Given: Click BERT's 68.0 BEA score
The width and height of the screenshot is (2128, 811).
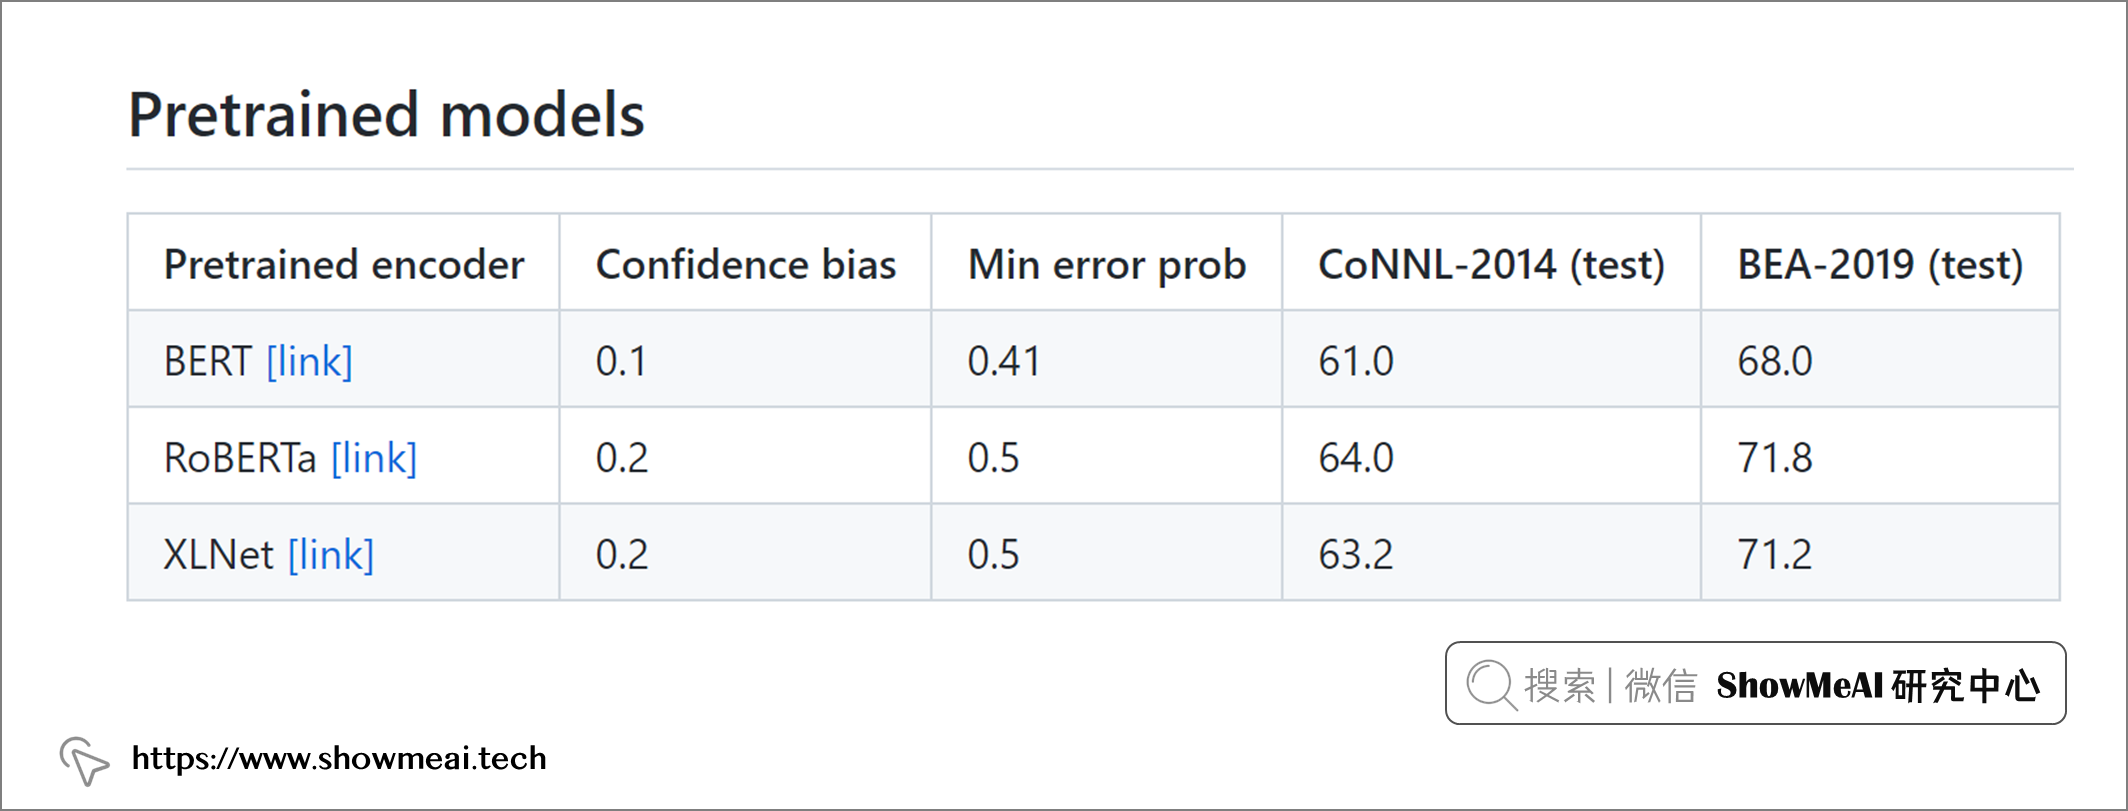Looking at the screenshot, I should pyautogui.click(x=1774, y=361).
